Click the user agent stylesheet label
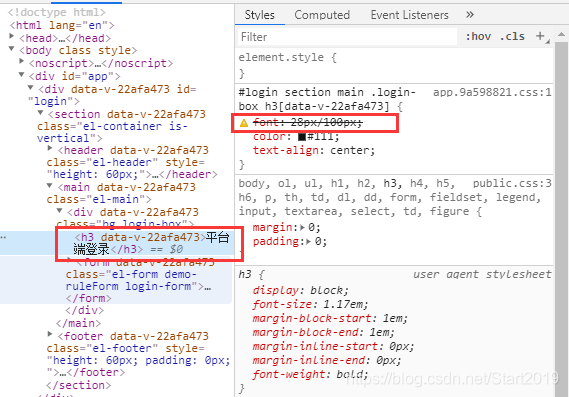Screen dimensions: 569x397 pyautogui.click(x=482, y=274)
